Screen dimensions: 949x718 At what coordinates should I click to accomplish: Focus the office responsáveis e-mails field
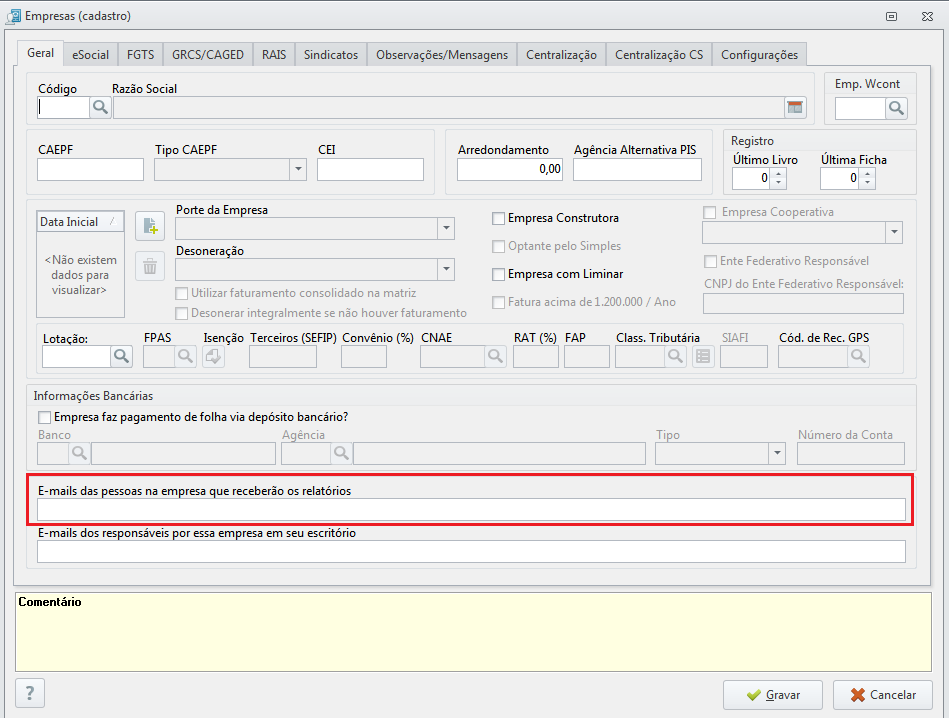coord(471,552)
